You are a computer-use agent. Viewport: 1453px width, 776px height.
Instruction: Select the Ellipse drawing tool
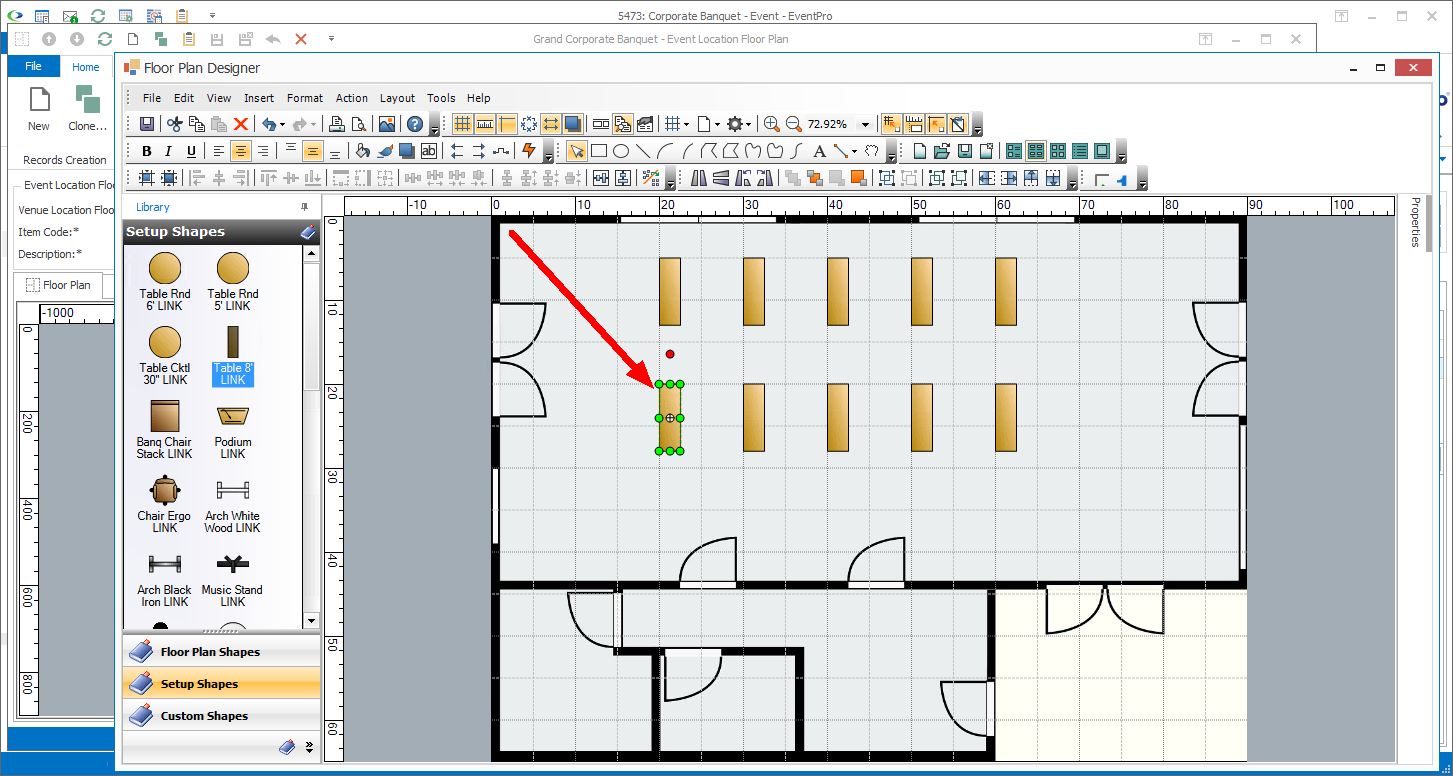tap(621, 151)
